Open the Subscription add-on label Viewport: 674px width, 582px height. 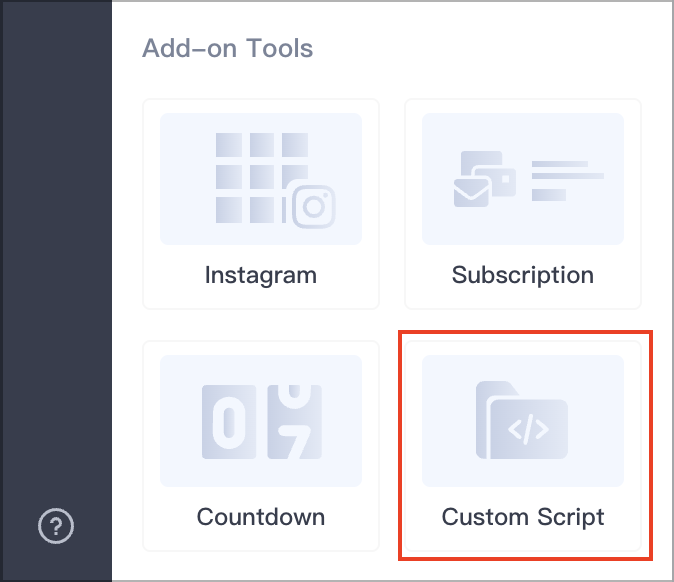[x=523, y=275]
